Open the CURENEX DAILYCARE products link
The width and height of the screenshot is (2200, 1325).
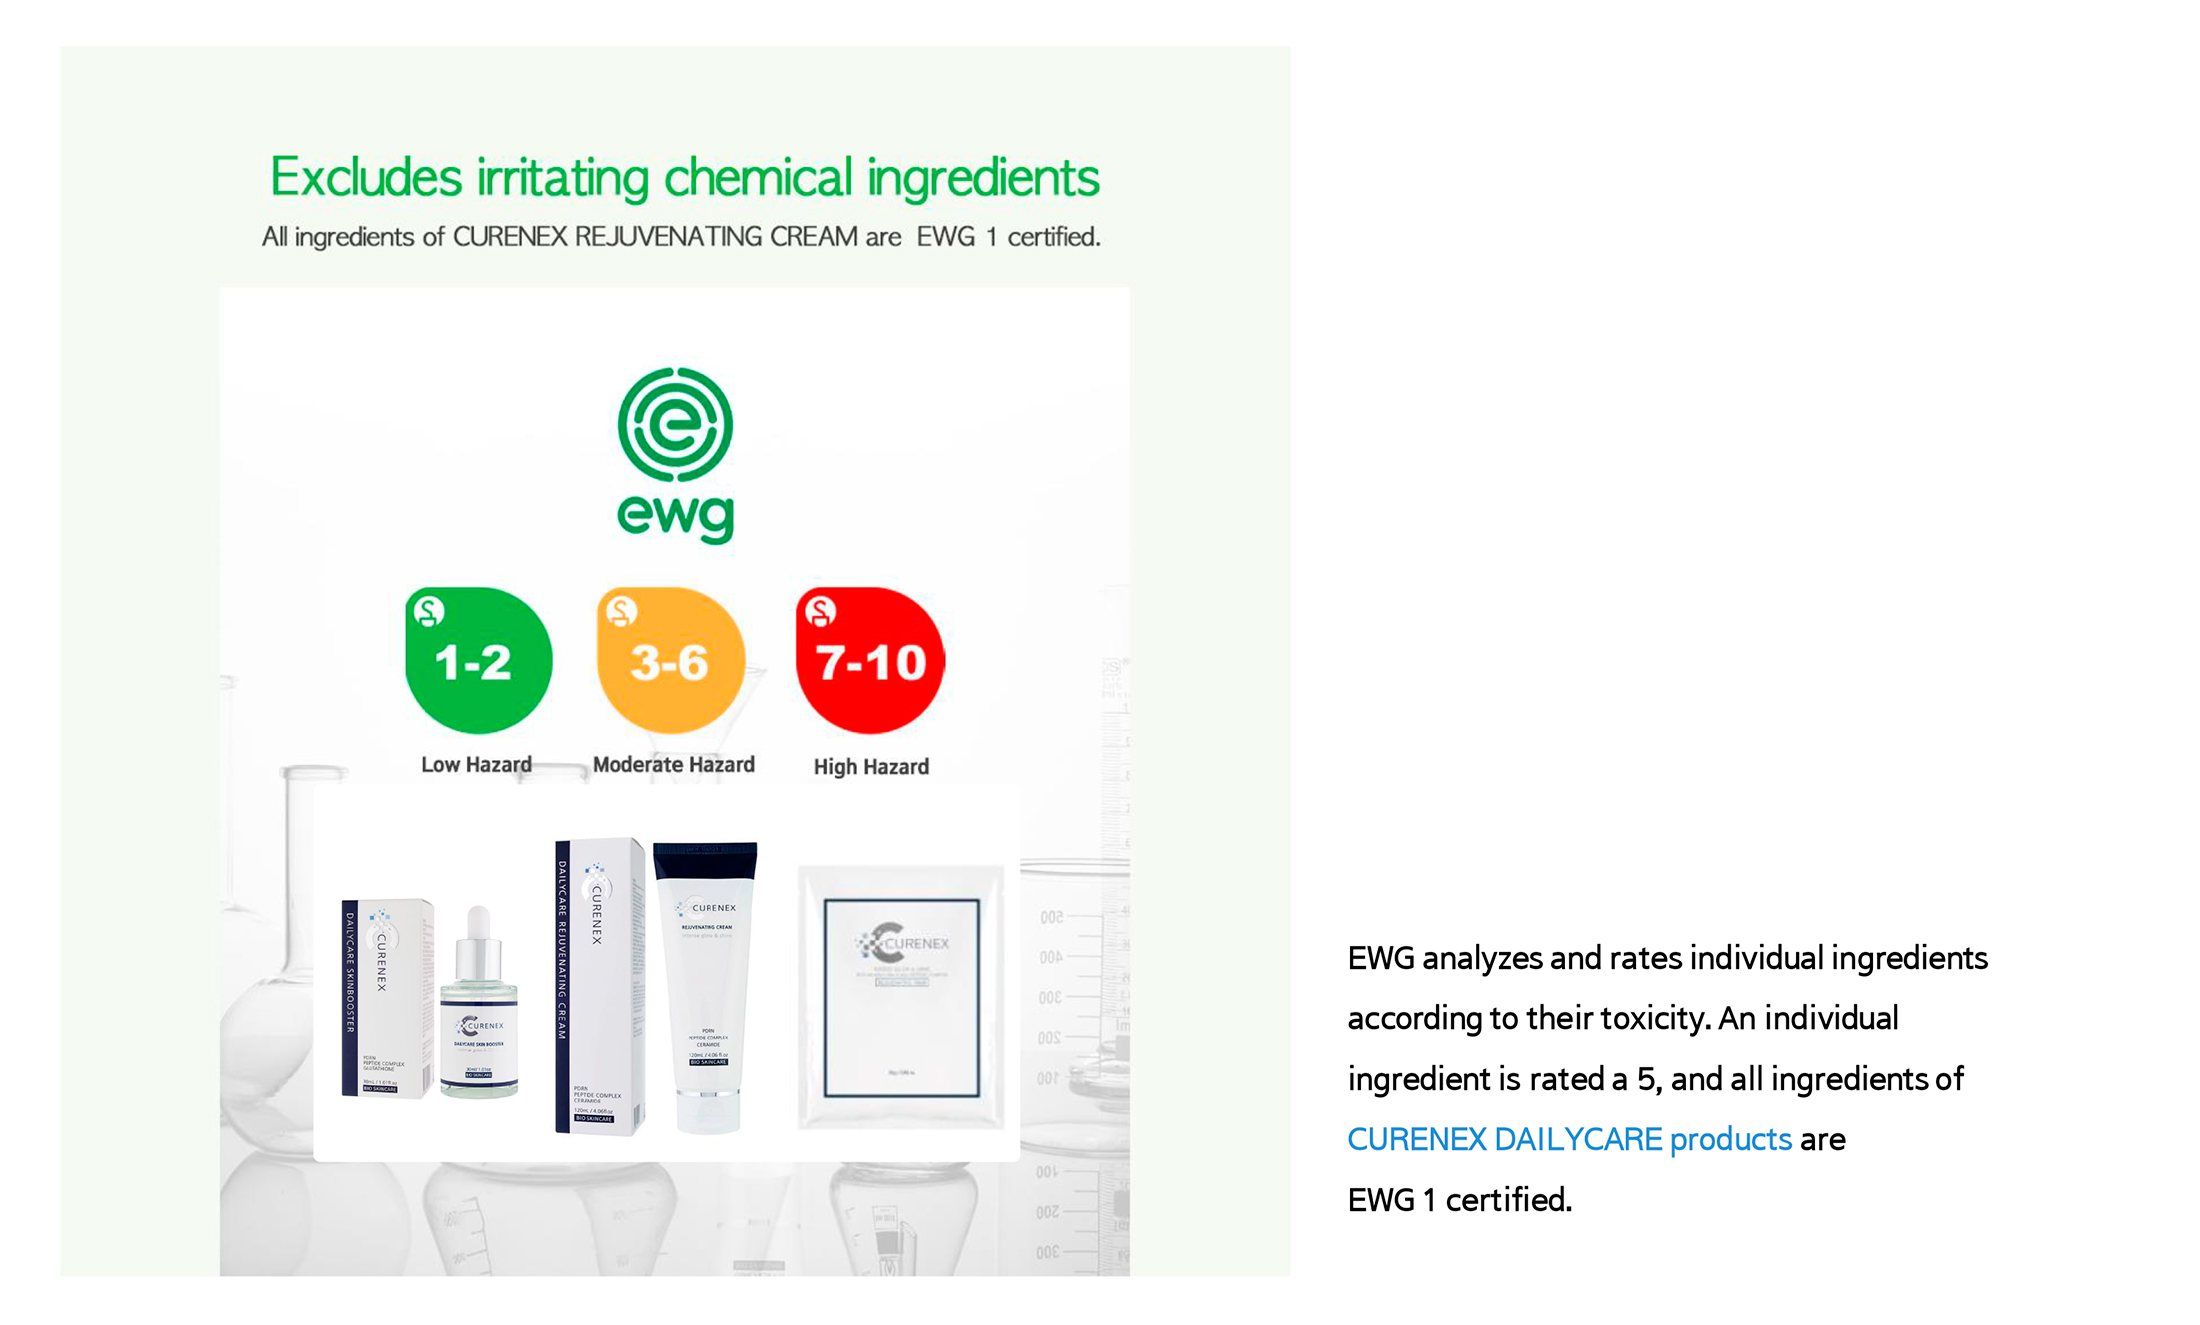[1568, 1139]
